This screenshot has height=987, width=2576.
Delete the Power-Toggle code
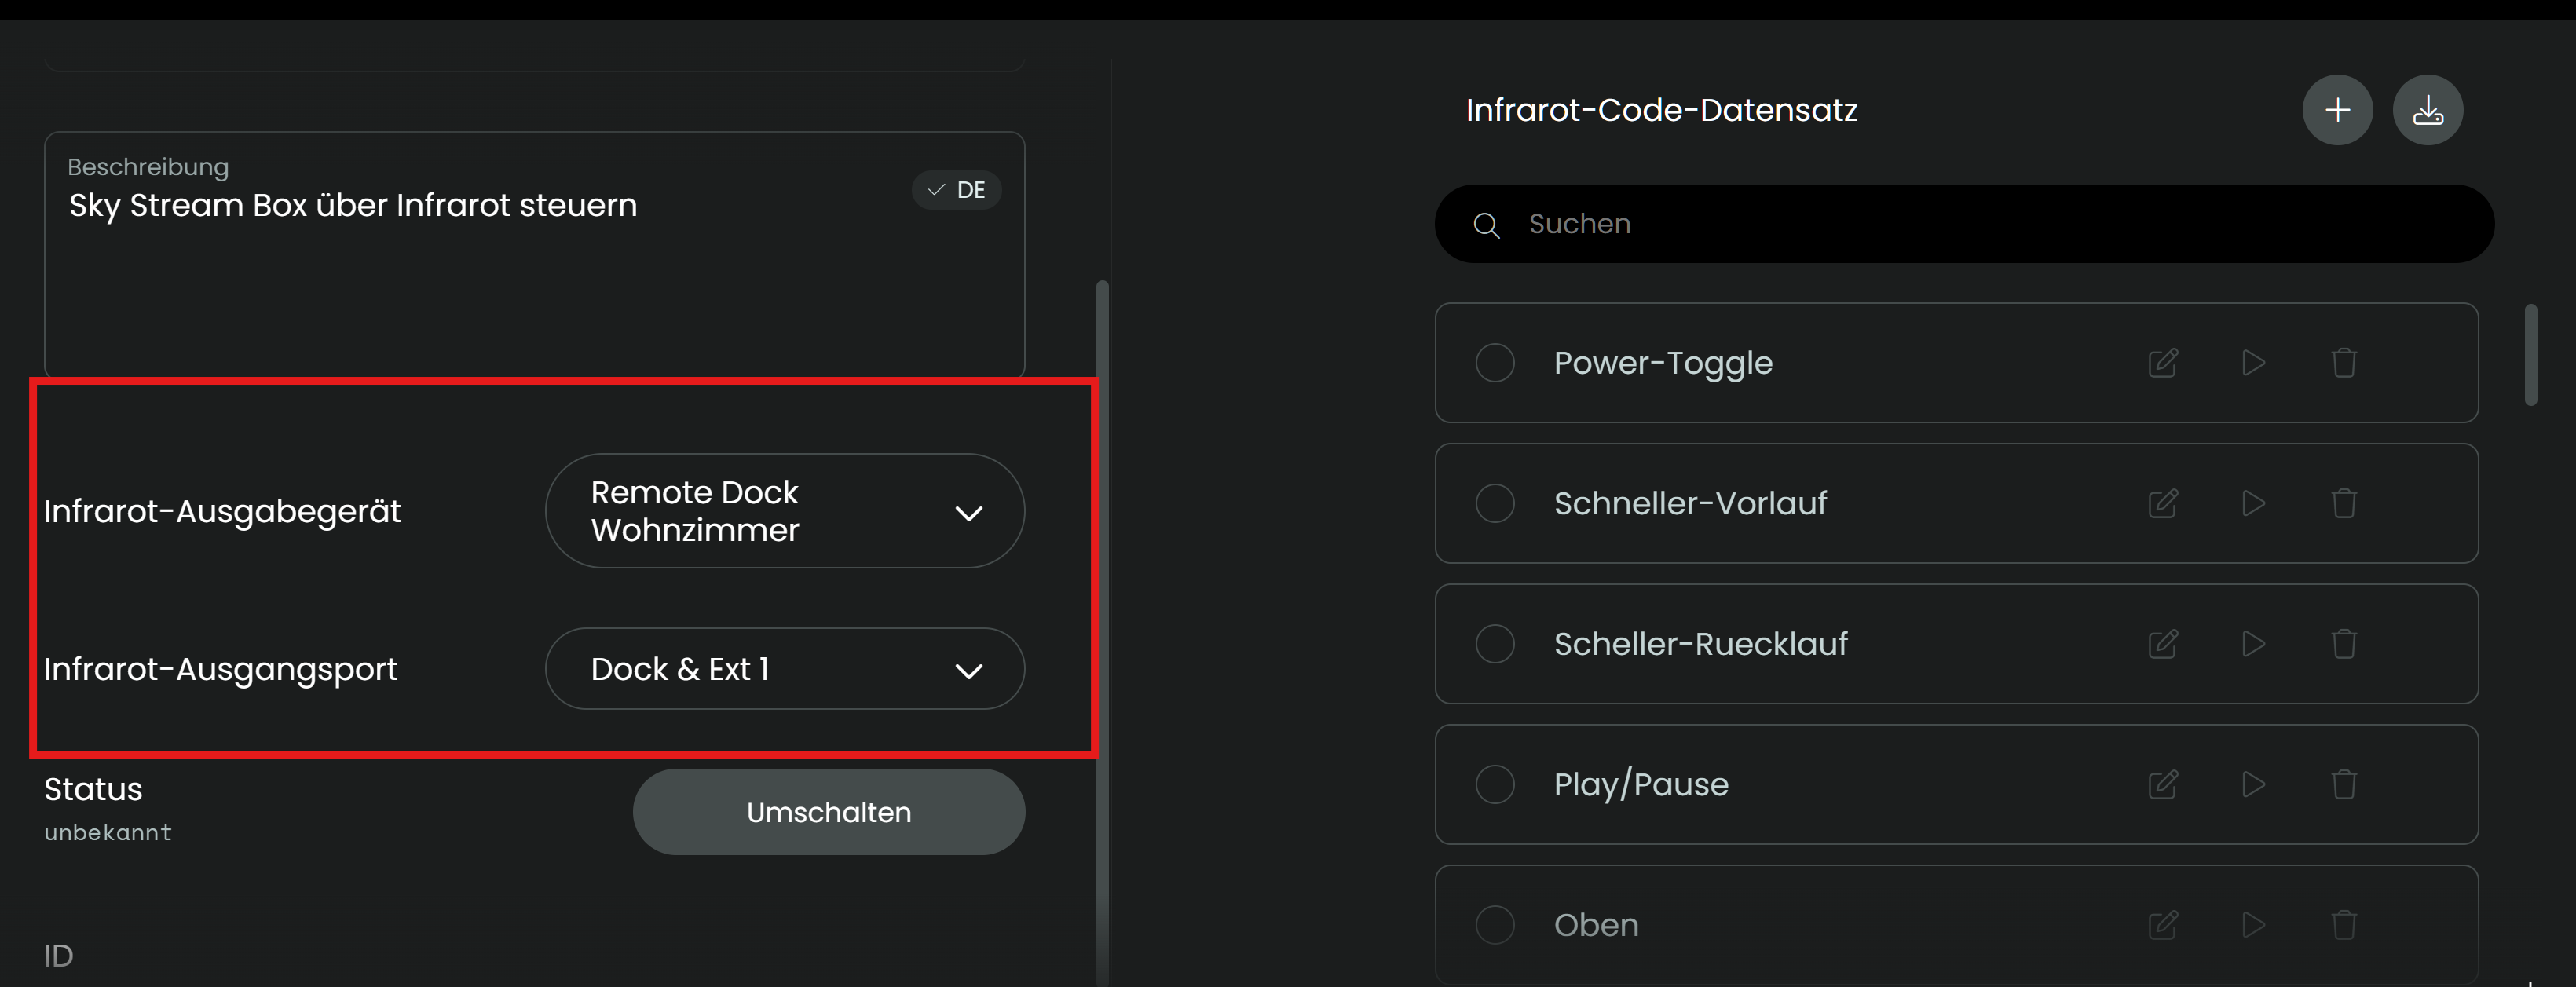click(2344, 363)
